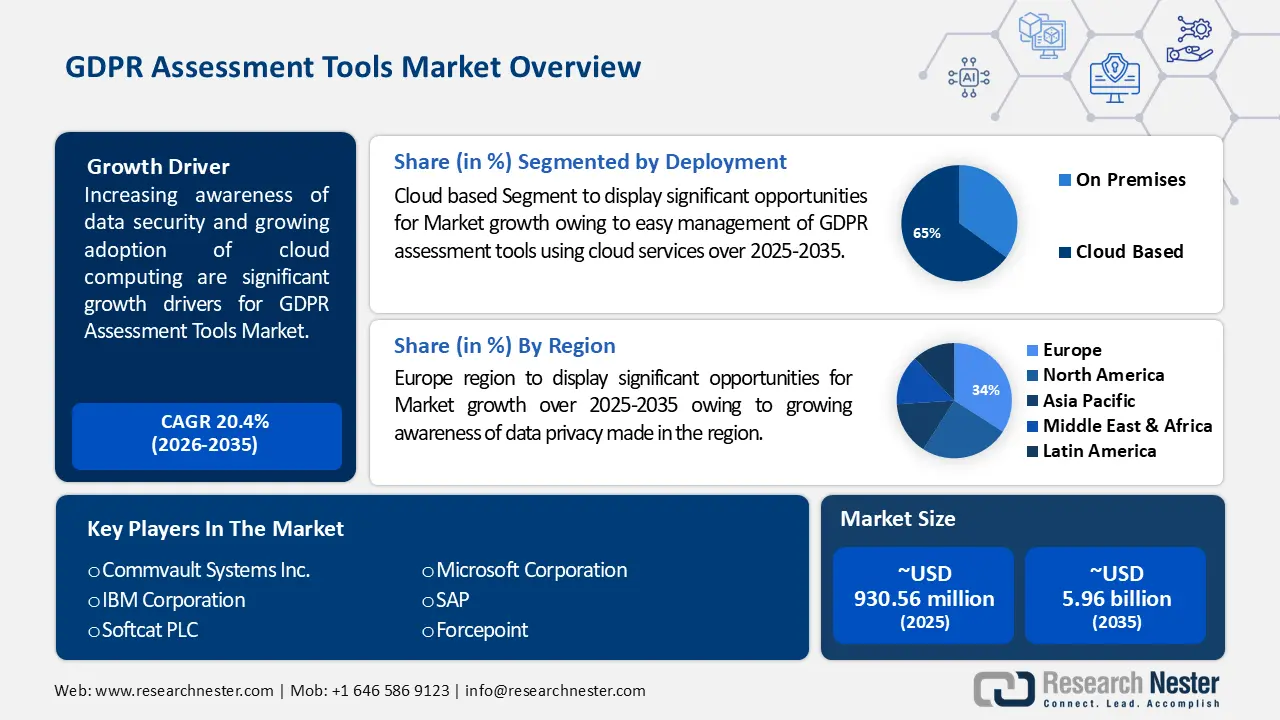Click the growth driver description paragraph
Image resolution: width=1280 pixels, height=720 pixels.
point(207,263)
